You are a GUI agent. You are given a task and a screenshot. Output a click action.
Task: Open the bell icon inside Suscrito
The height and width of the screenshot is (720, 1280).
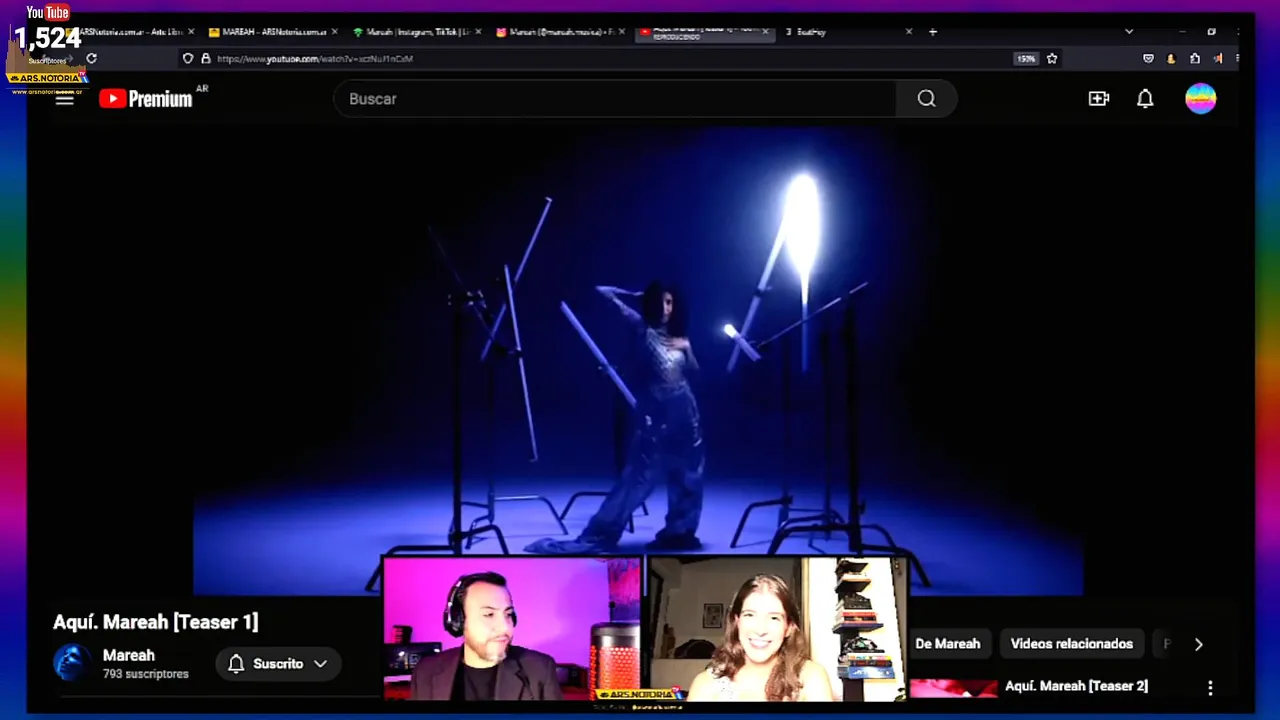click(236, 664)
